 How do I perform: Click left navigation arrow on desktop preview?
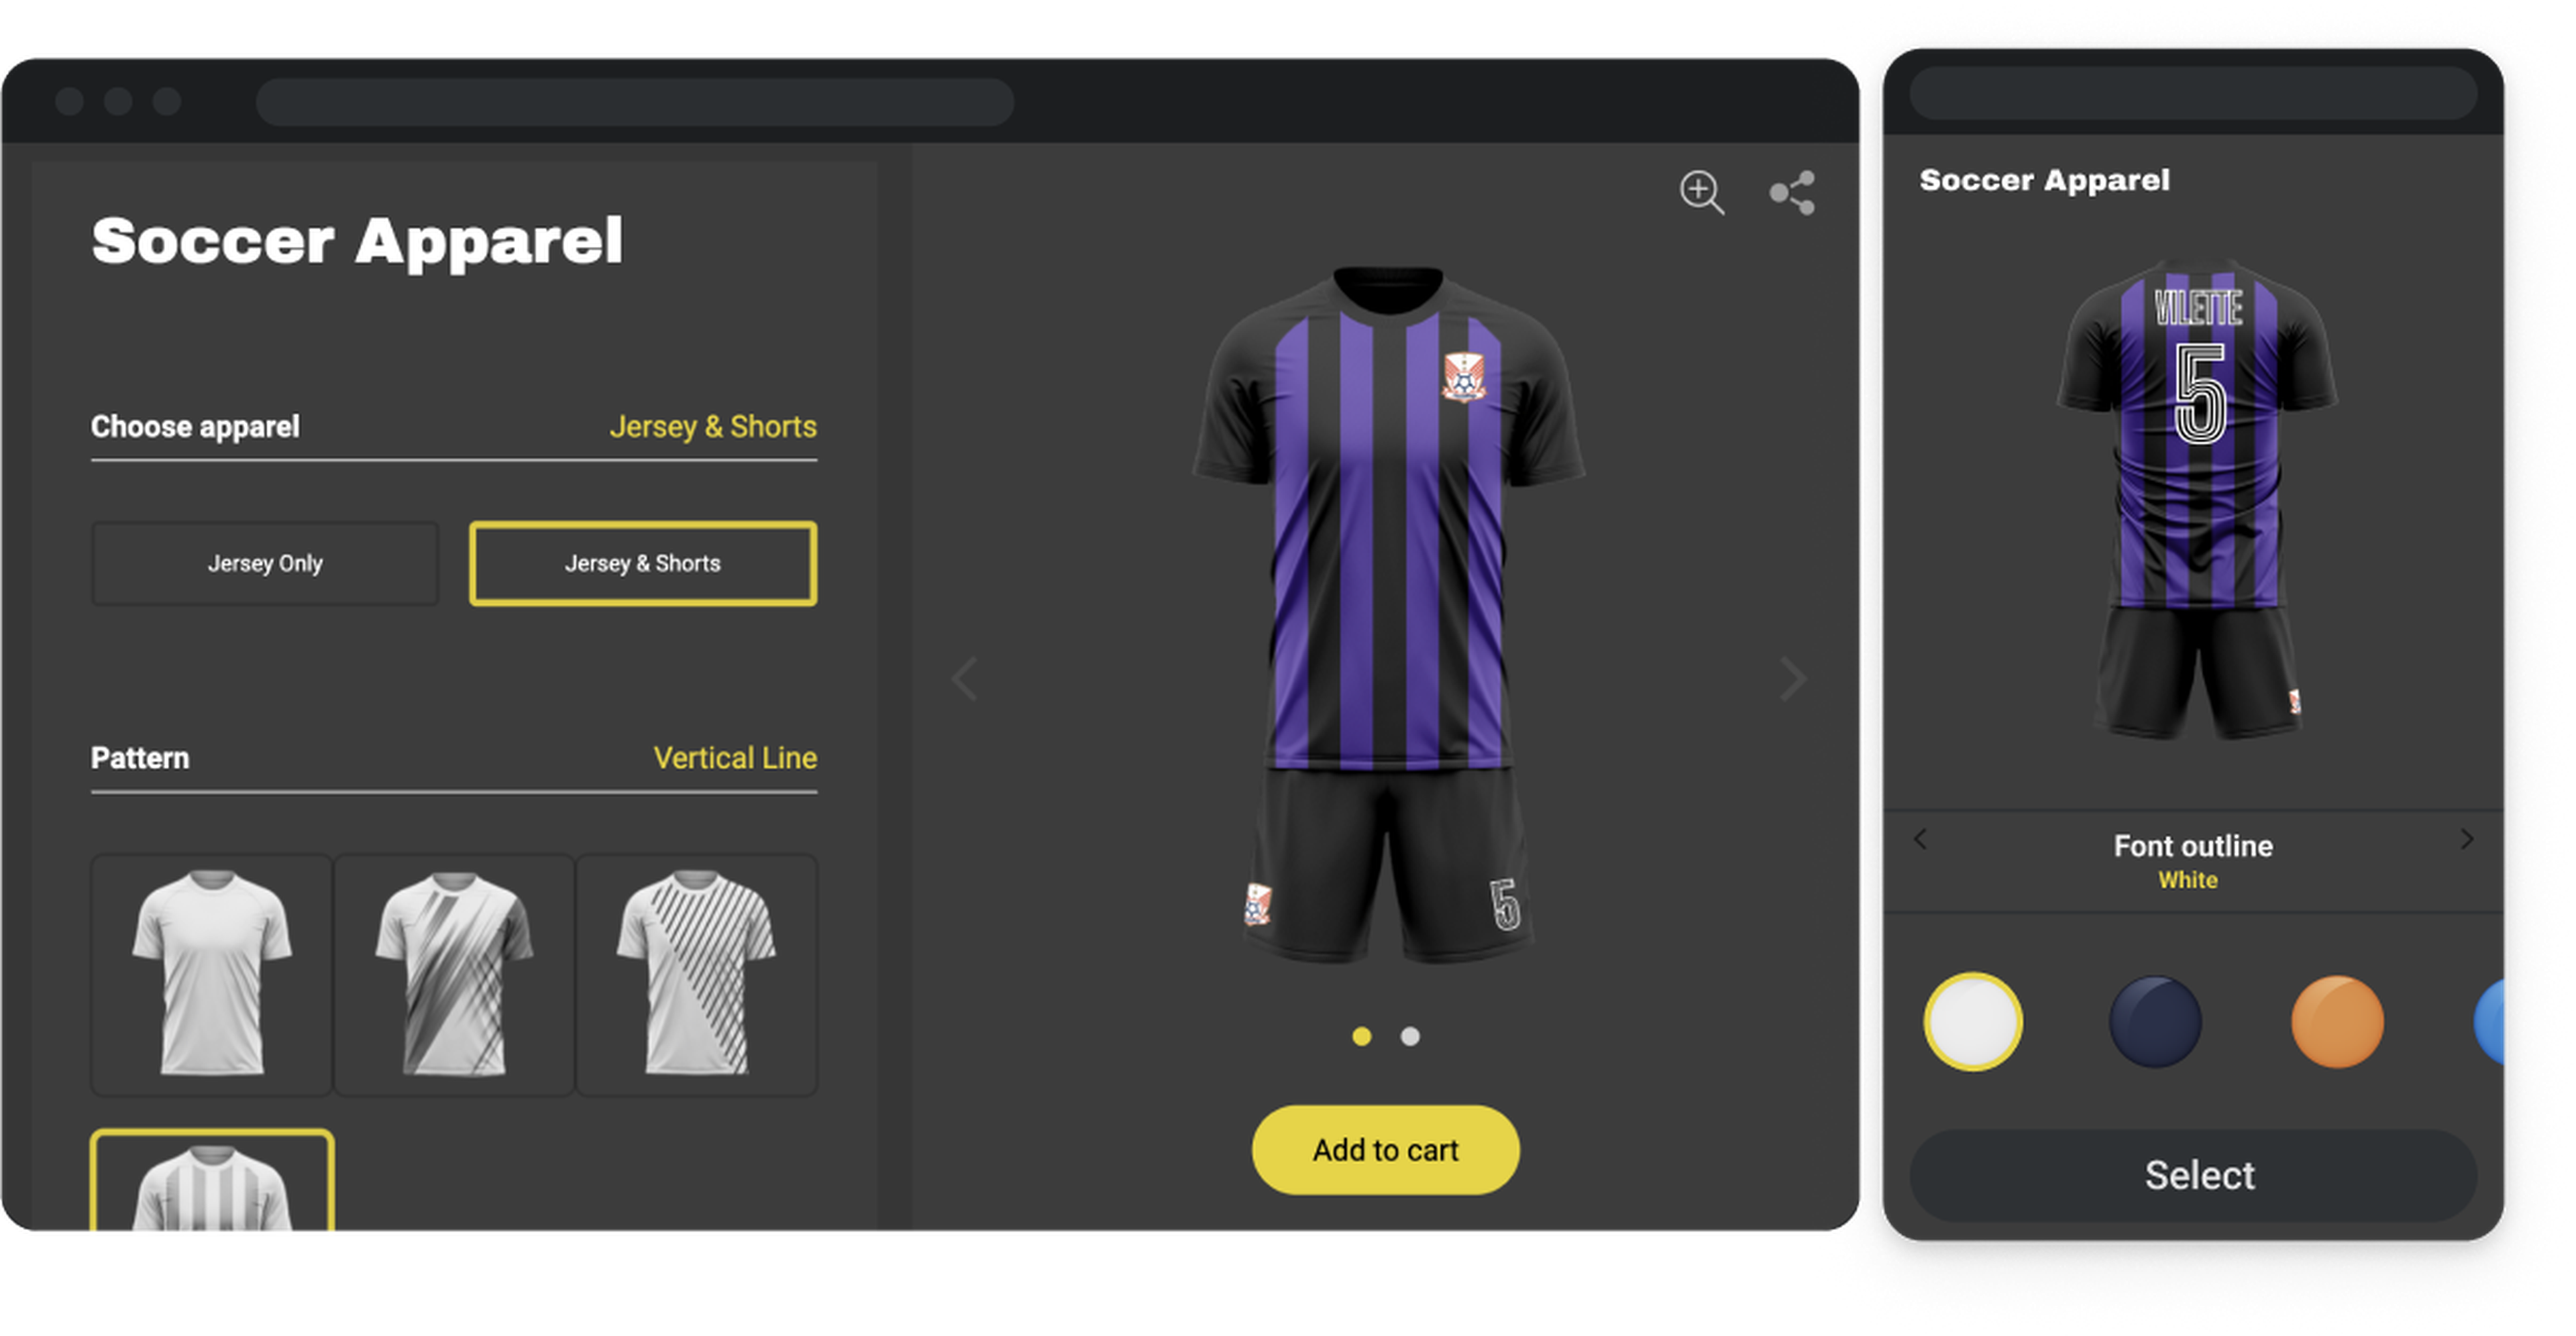tap(964, 678)
